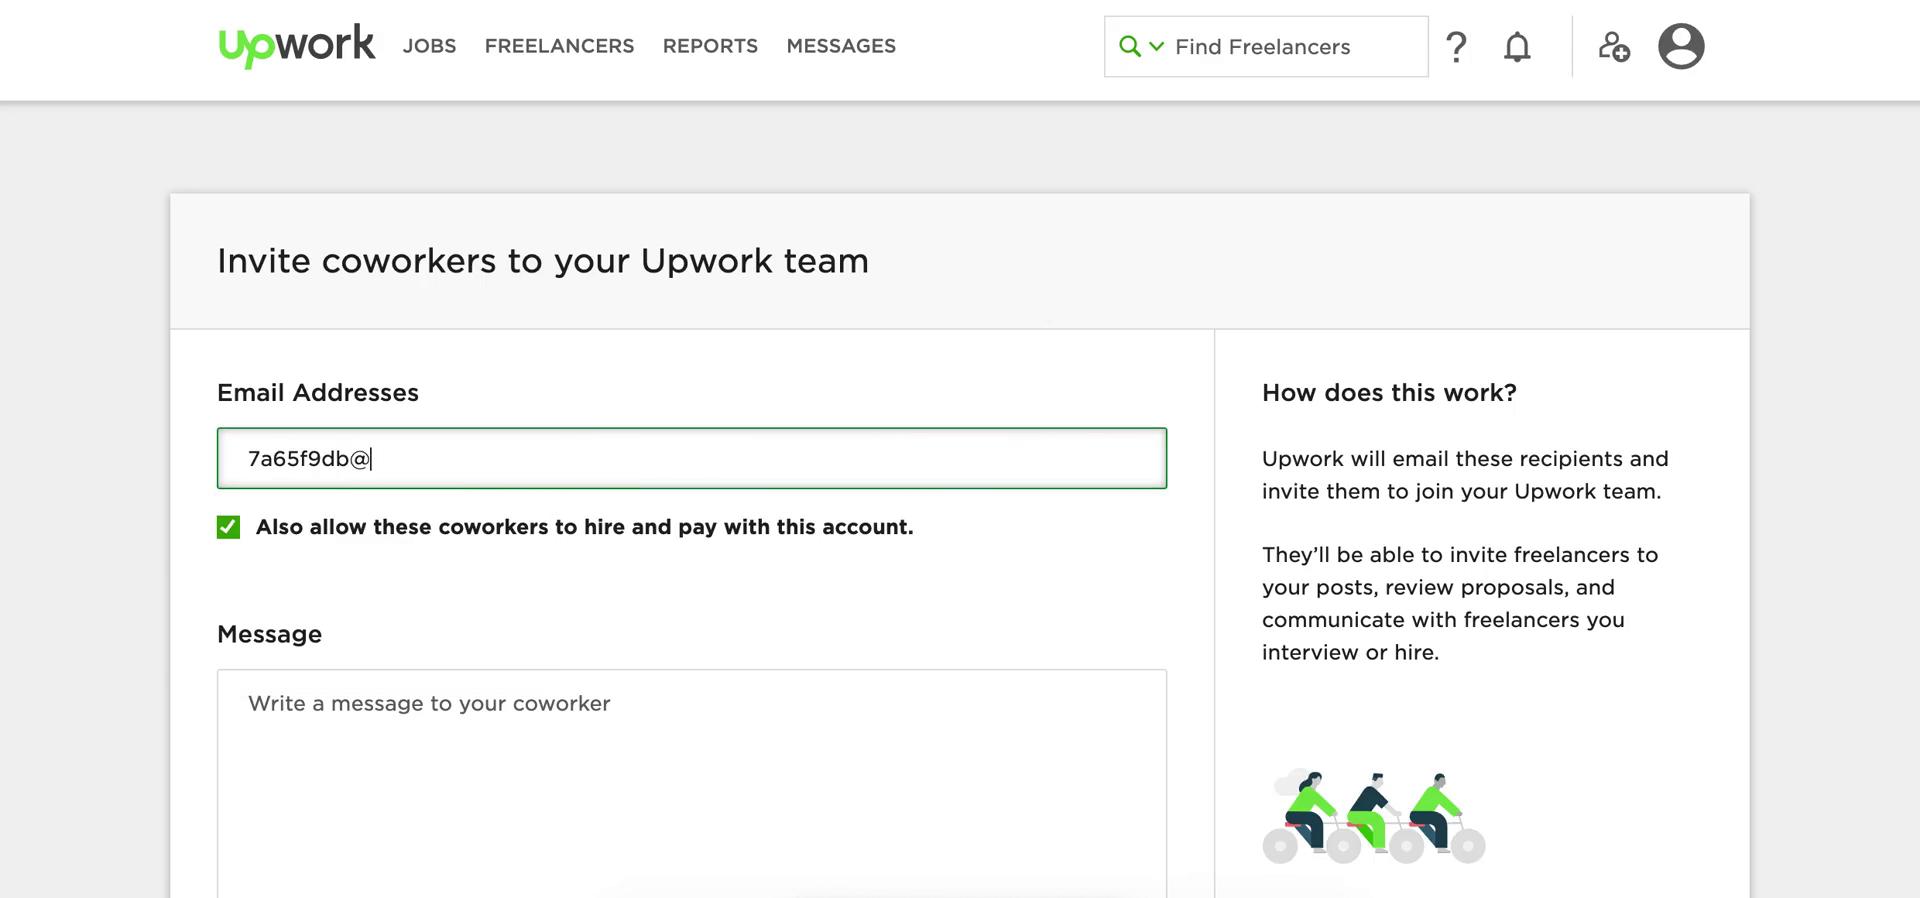Uncheck allow coworkers to hire and pay
This screenshot has width=1920, height=898.
[x=228, y=527]
